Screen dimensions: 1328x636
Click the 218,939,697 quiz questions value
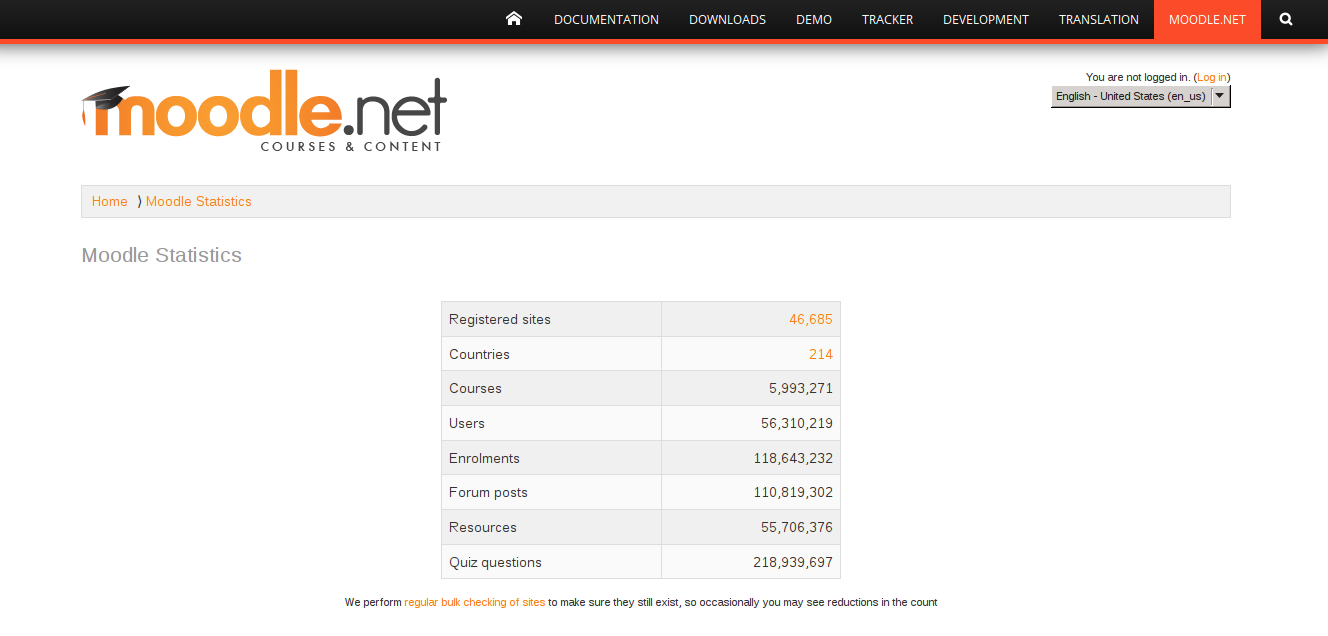pyautogui.click(x=793, y=562)
